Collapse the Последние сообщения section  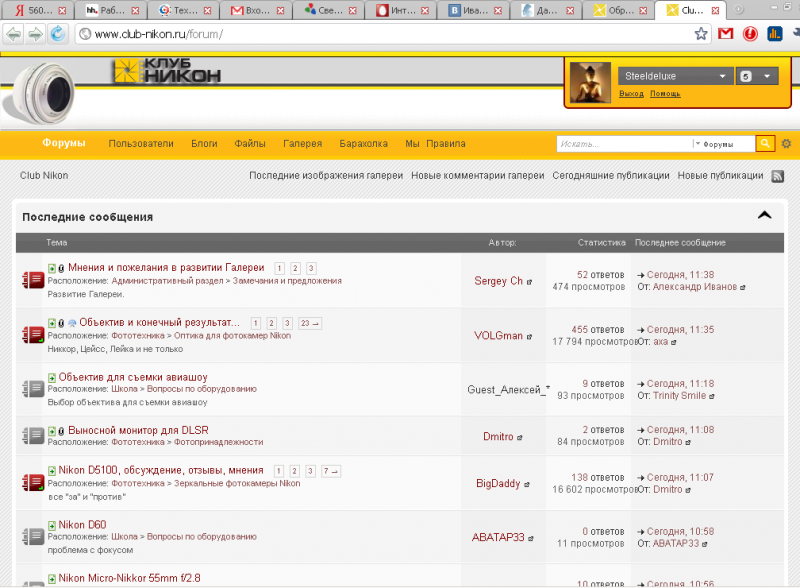(x=764, y=215)
